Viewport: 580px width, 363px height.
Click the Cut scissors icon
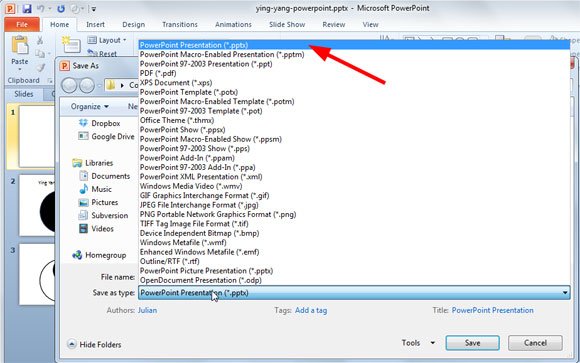[x=40, y=40]
